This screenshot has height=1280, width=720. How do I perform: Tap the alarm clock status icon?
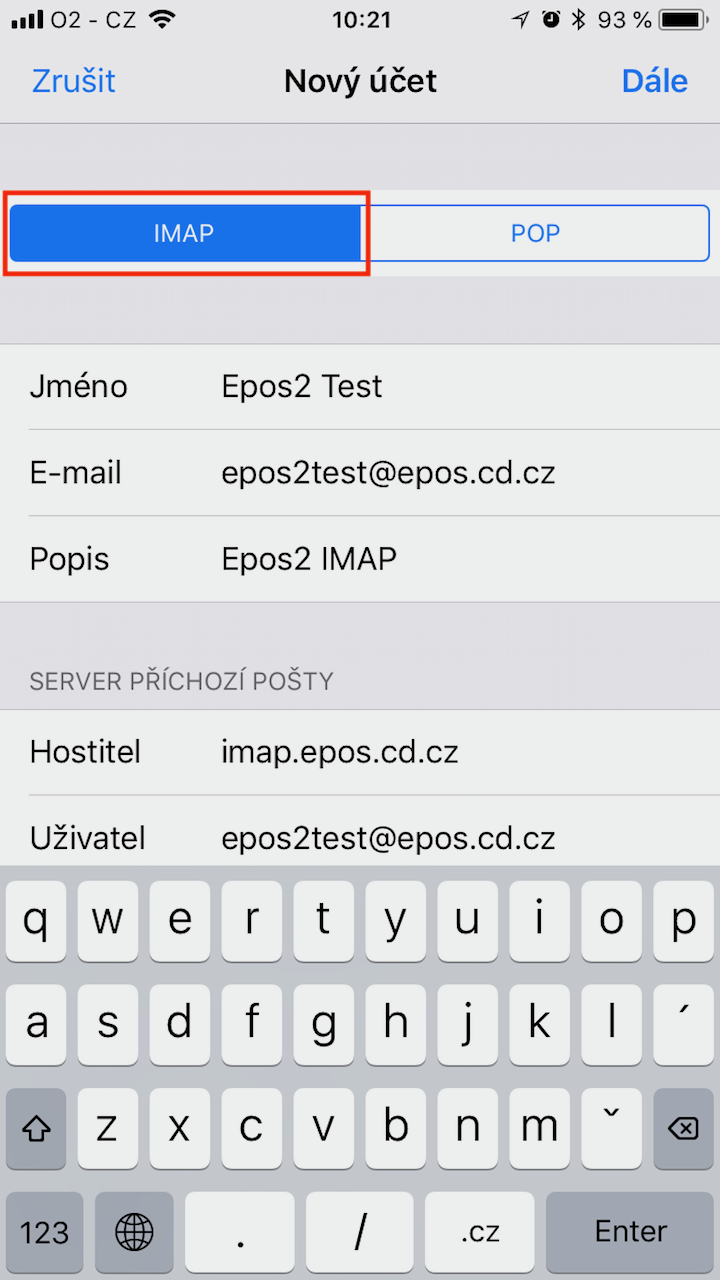coord(551,20)
